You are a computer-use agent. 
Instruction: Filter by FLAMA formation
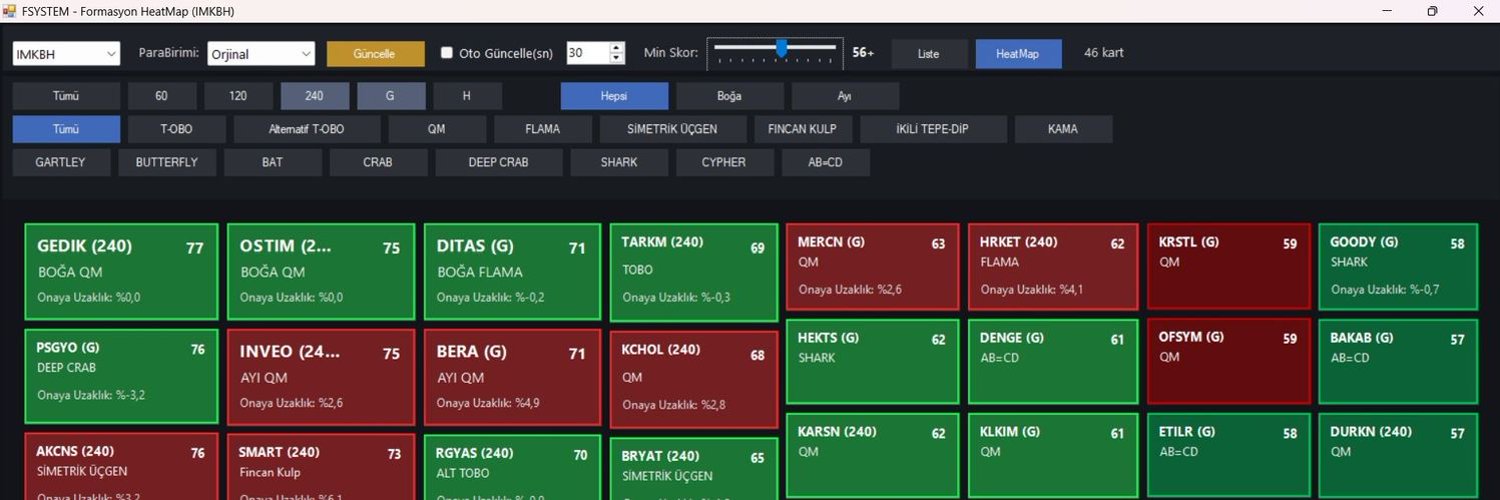coord(543,129)
